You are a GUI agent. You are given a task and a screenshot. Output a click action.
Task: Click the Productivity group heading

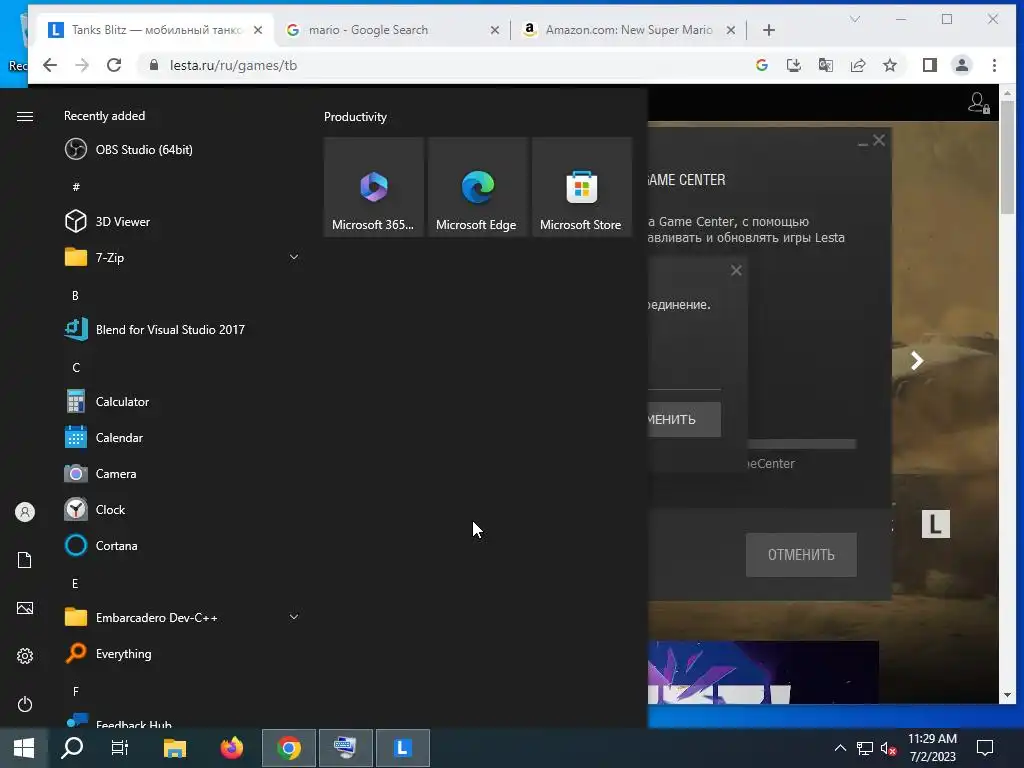[355, 117]
